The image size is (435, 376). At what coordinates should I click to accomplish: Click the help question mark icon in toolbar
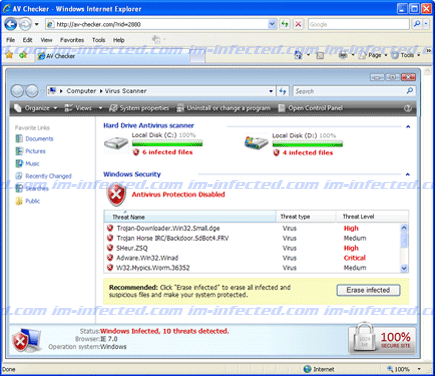tap(407, 108)
